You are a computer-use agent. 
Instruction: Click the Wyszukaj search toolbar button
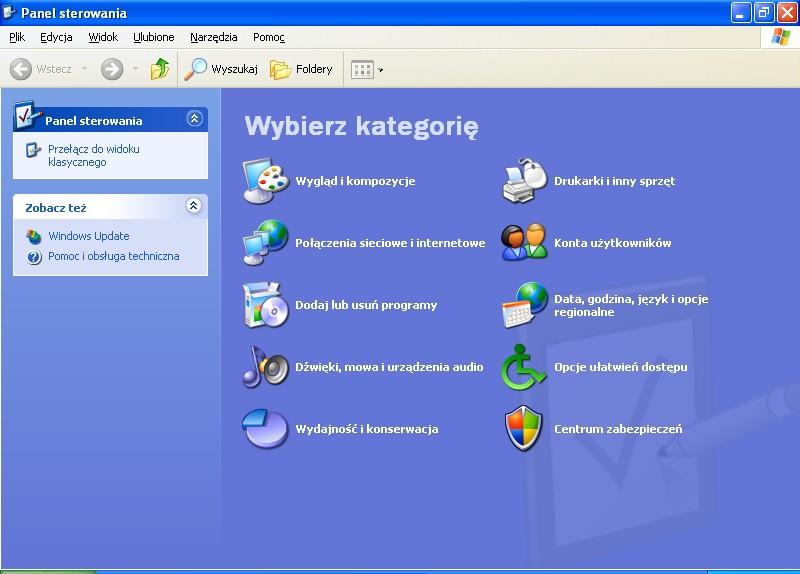(221, 69)
